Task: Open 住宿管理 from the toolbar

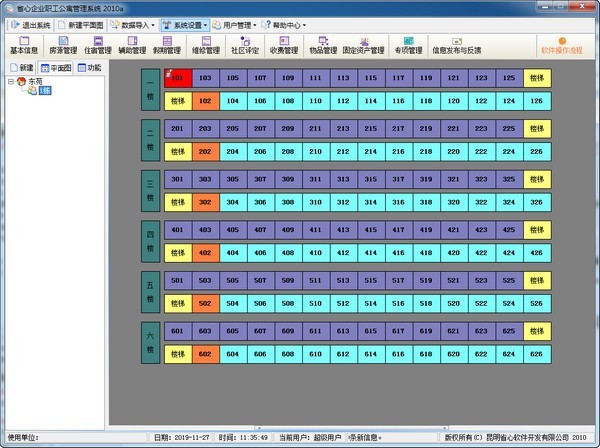Action: click(x=98, y=44)
